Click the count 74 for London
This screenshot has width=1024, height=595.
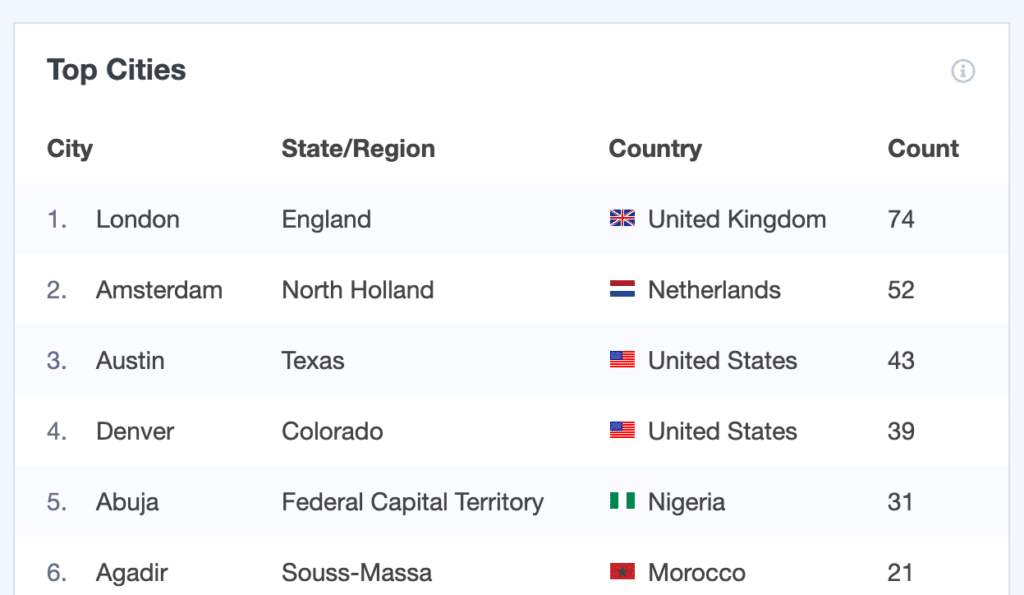[900, 219]
